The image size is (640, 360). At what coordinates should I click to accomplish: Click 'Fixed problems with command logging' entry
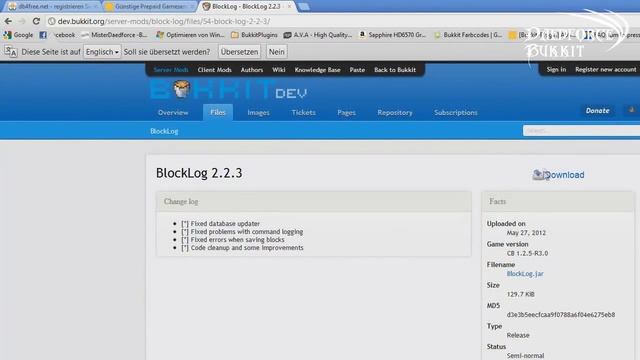pyautogui.click(x=242, y=232)
